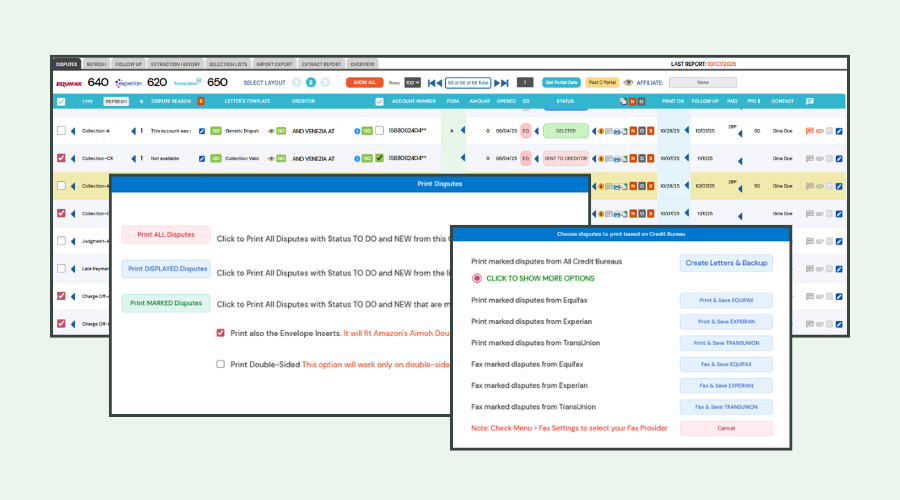Enable the Print Double-Sided checkbox

(x=220, y=364)
